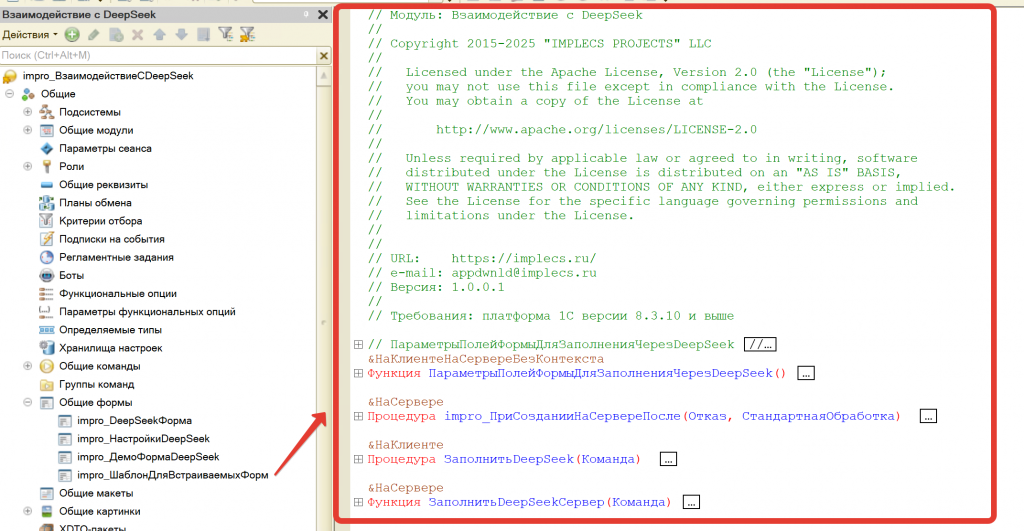Open the Действия dropdown menu
This screenshot has height=531, width=1024.
coord(30,35)
